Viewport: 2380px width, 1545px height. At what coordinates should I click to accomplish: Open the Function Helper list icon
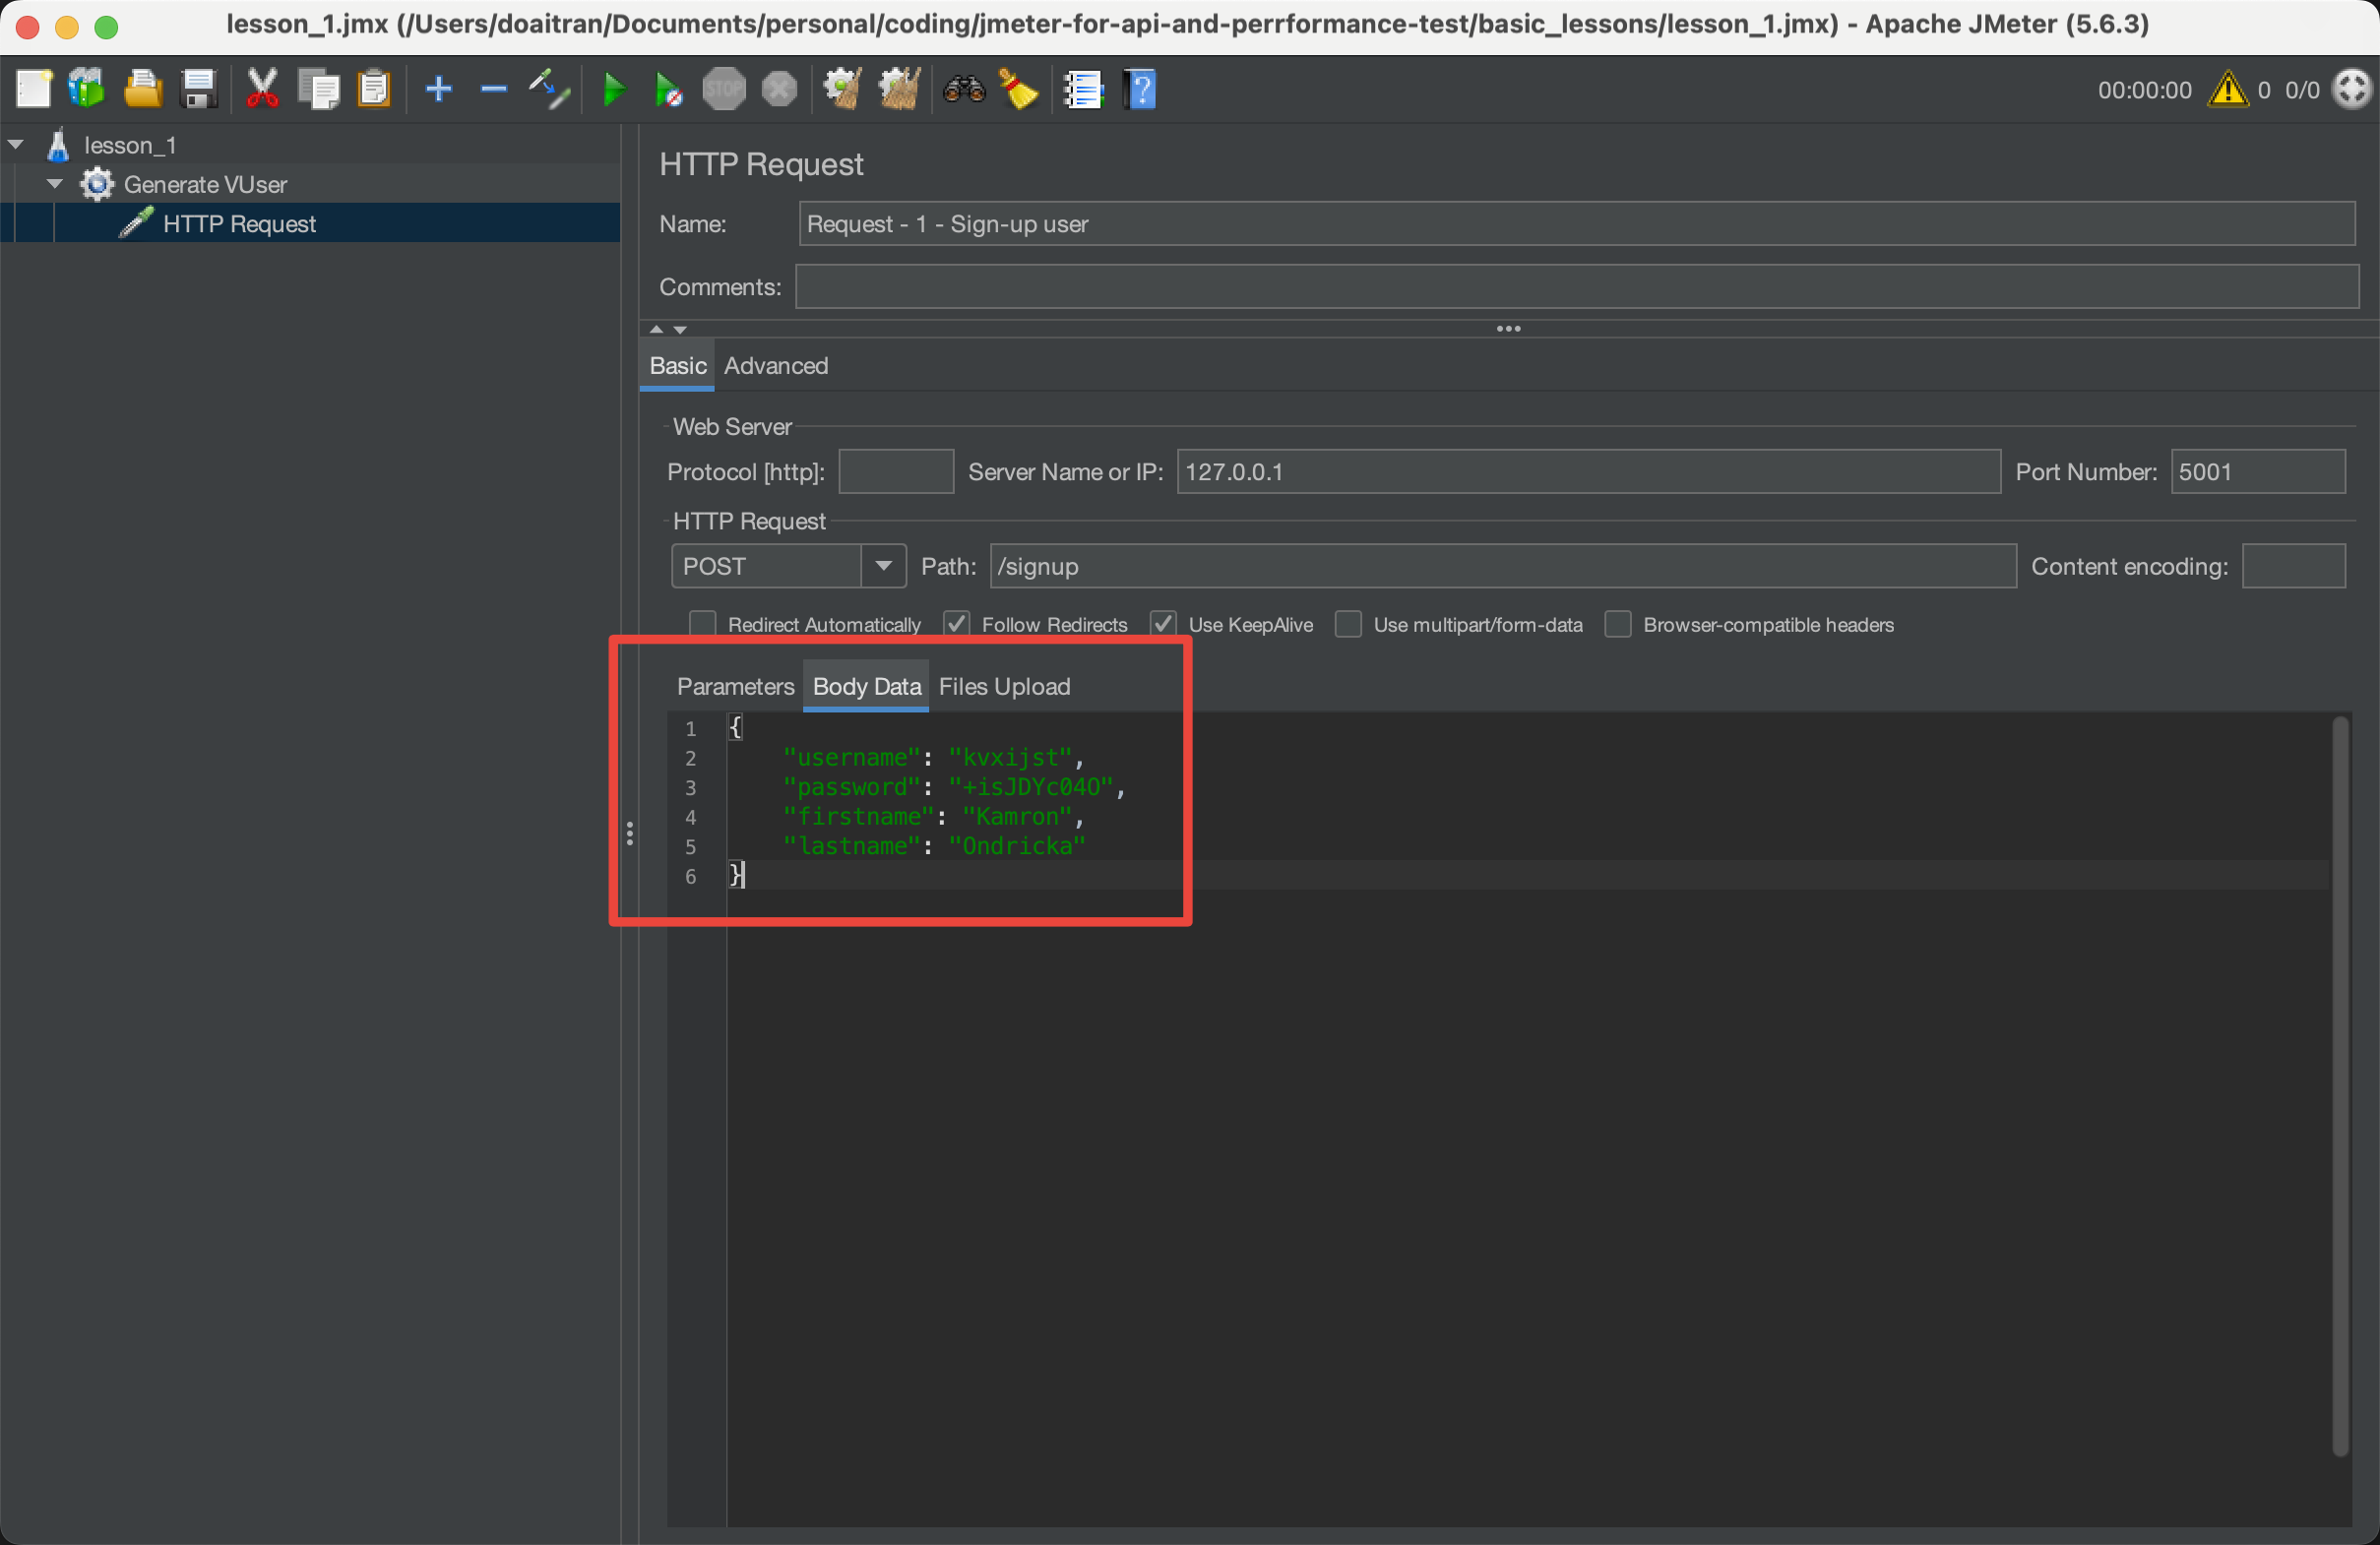tap(1083, 89)
